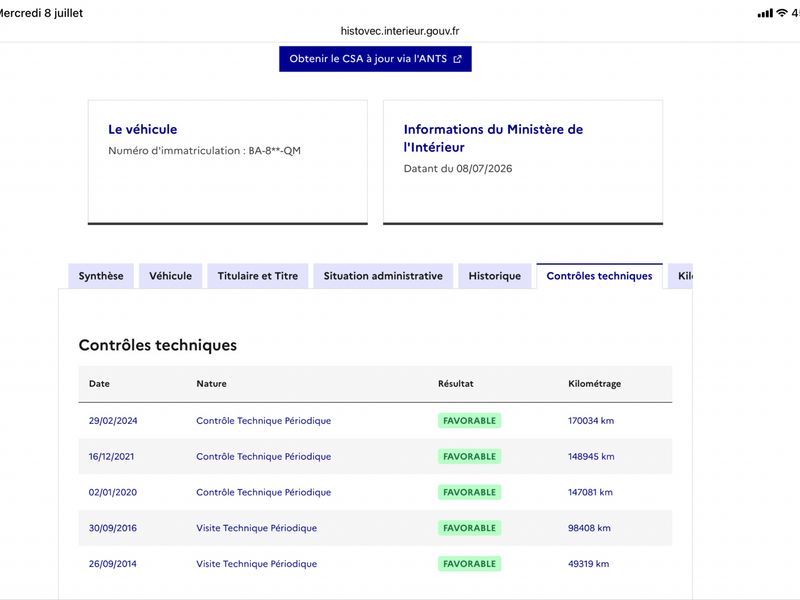Select the 29/02/2024 inspection row date
800x600 pixels.
tap(113, 421)
